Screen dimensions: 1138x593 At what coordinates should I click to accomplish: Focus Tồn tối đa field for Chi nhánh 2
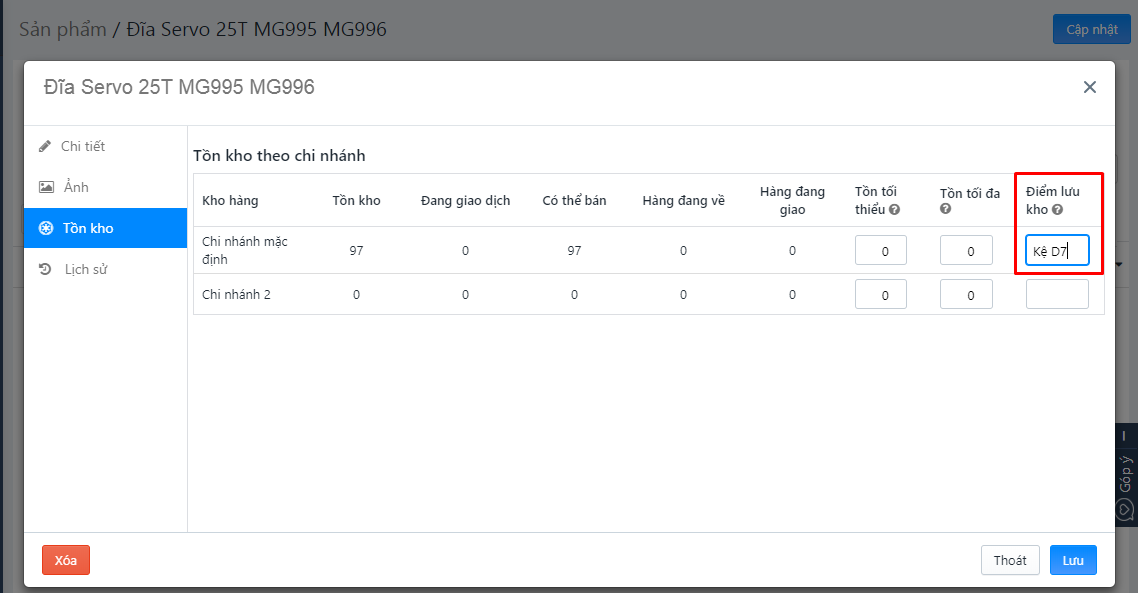pyautogui.click(x=965, y=295)
